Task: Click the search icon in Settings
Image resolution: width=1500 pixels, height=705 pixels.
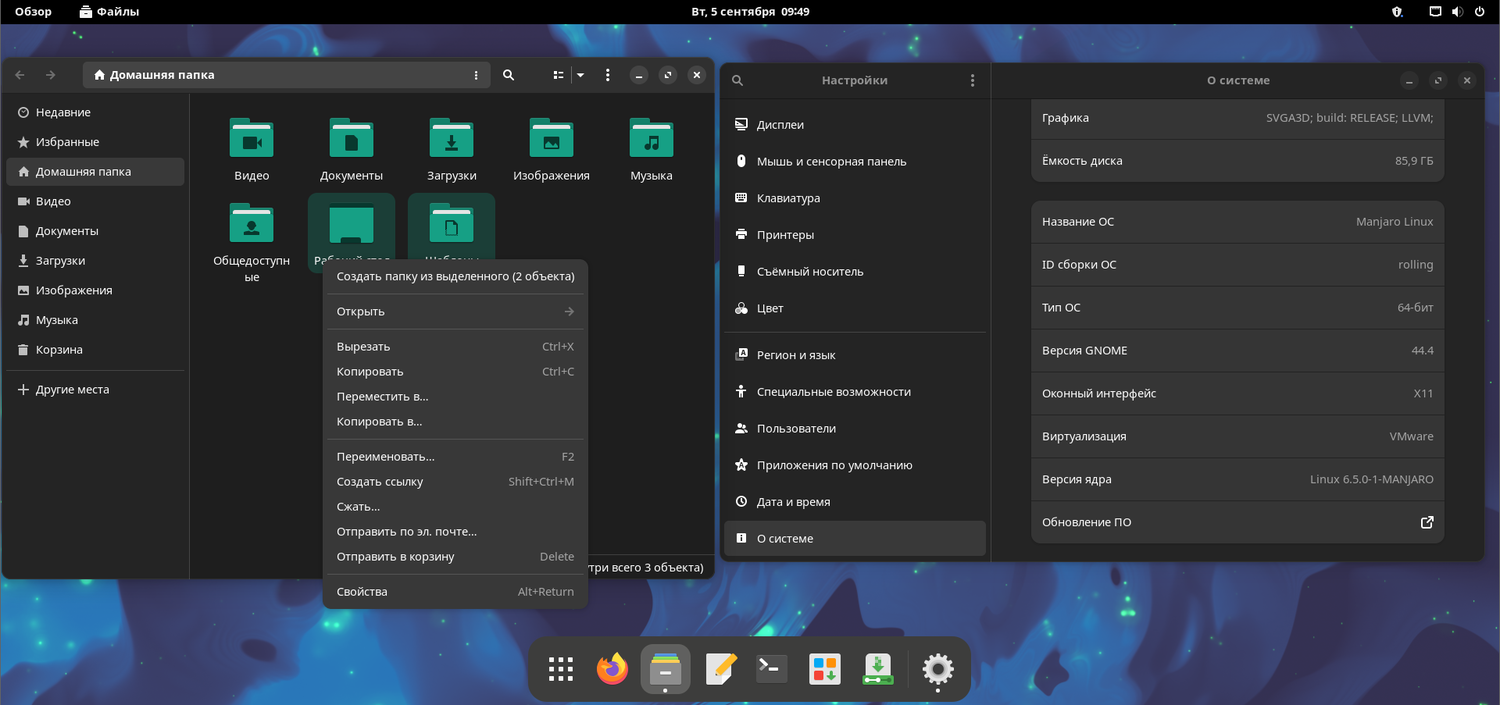Action: (738, 80)
